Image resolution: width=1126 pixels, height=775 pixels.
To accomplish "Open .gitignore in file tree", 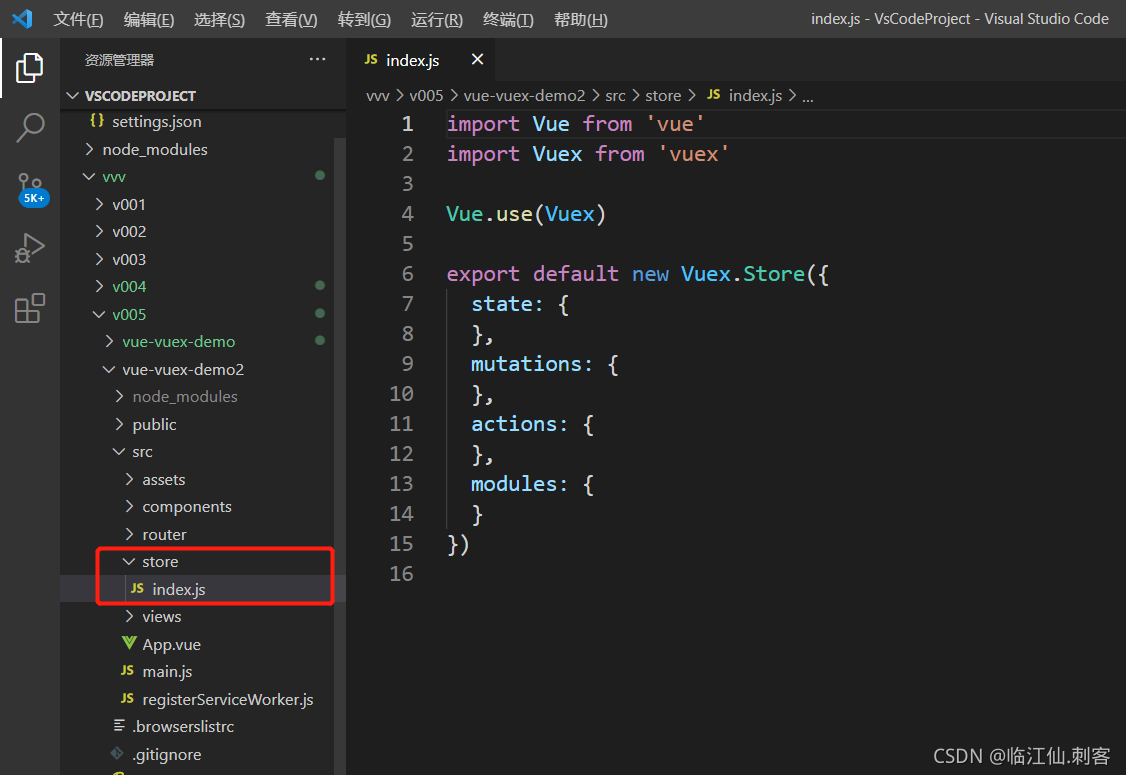I will (x=198, y=754).
